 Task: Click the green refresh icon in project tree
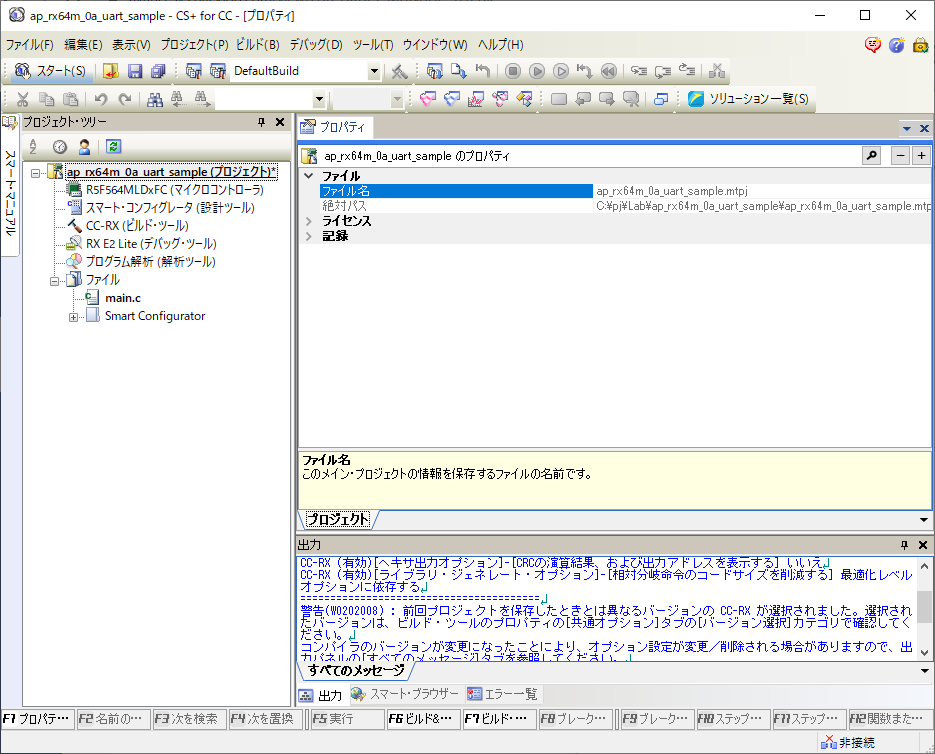(113, 146)
